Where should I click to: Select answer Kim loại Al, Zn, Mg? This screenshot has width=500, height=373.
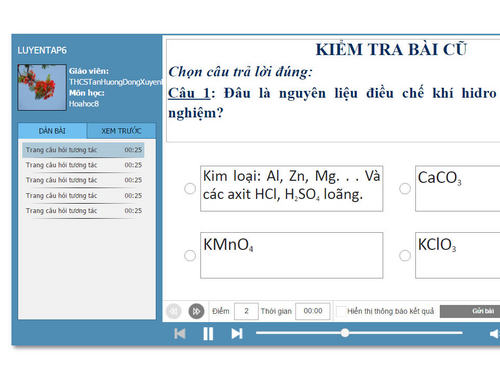point(190,189)
